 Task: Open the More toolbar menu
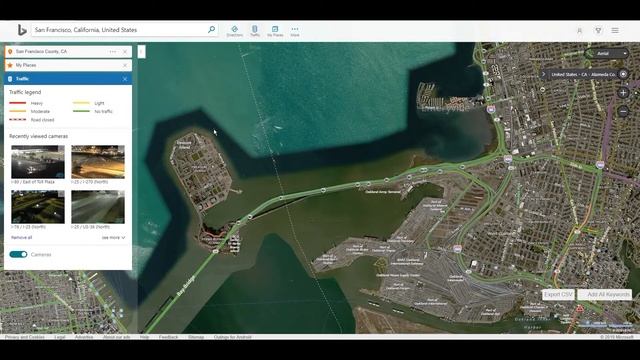coord(295,31)
